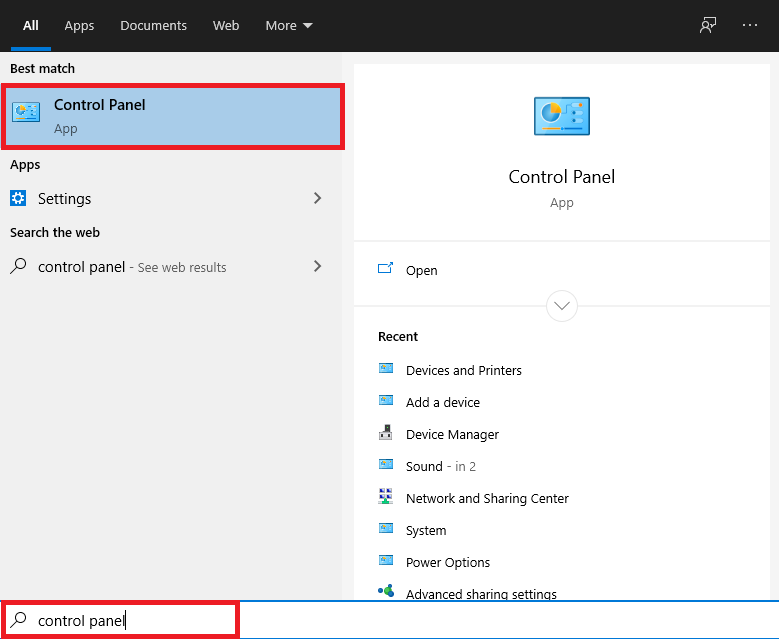Click the feedback icon in top bar
Image resolution: width=779 pixels, height=639 pixels.
708,26
